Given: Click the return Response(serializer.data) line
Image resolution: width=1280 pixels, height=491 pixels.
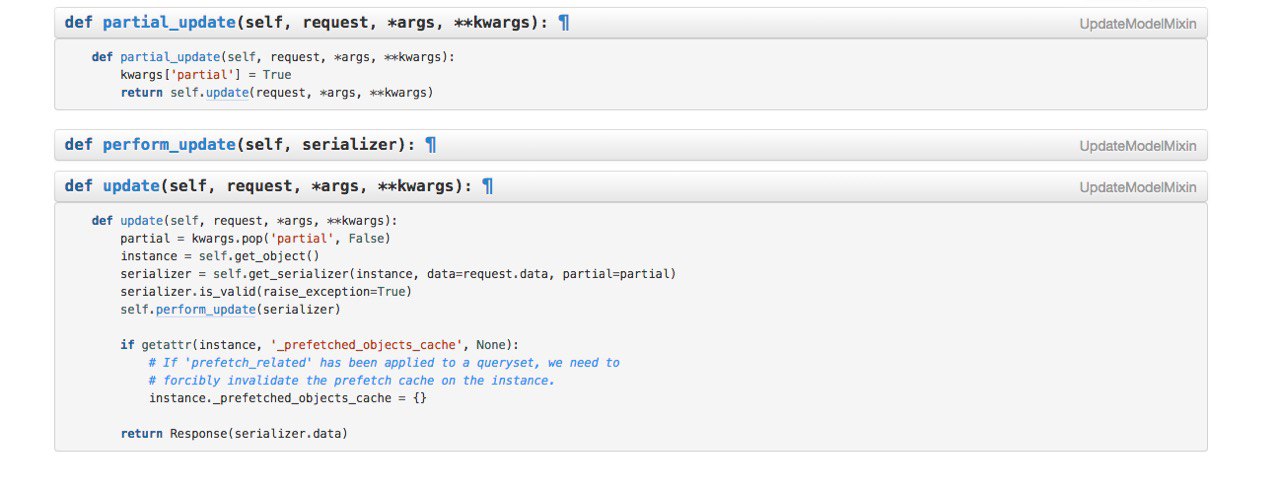Looking at the screenshot, I should [x=234, y=434].
